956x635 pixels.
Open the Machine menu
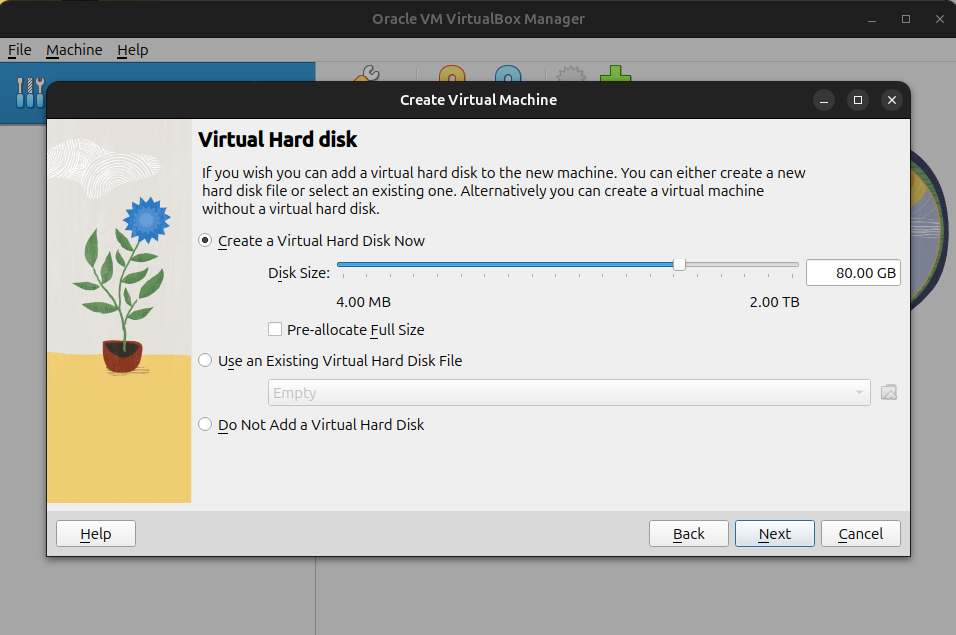[x=74, y=50]
